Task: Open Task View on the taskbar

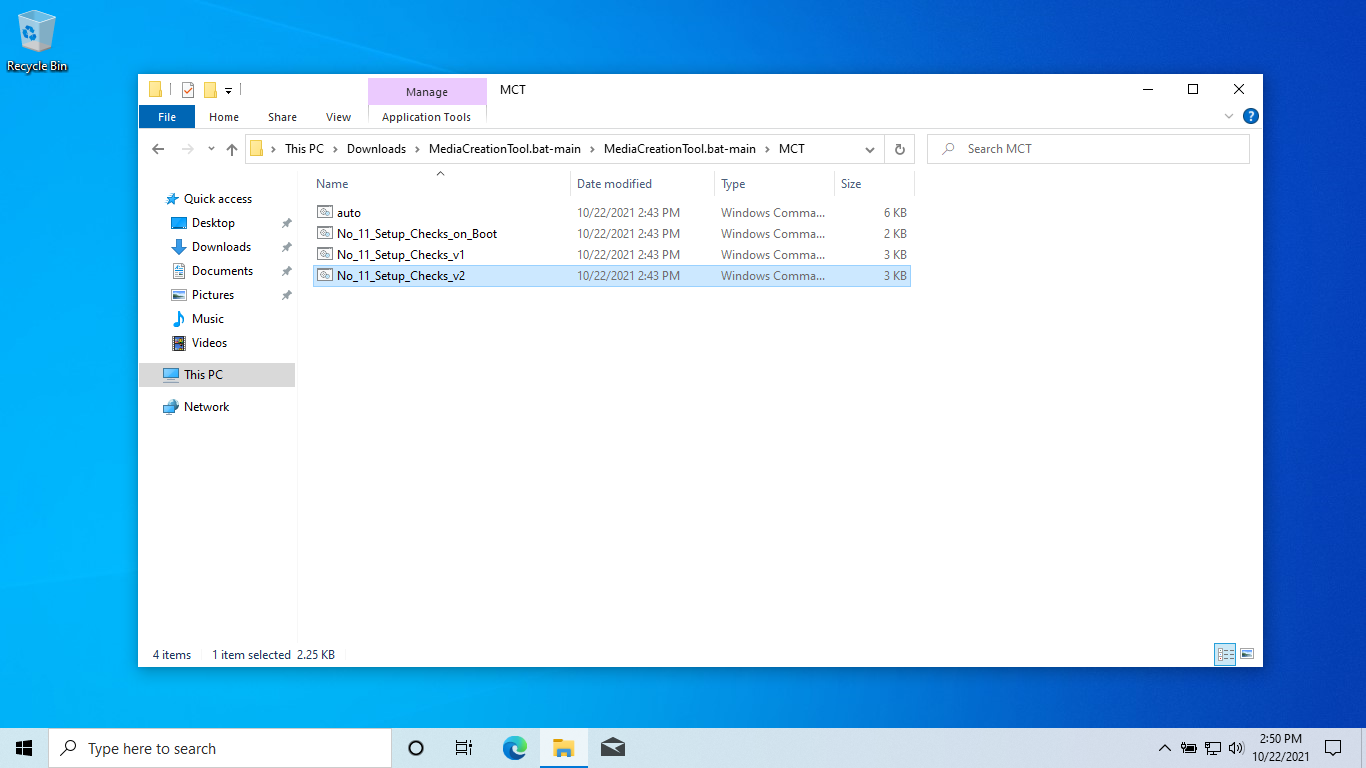Action: pos(464,748)
